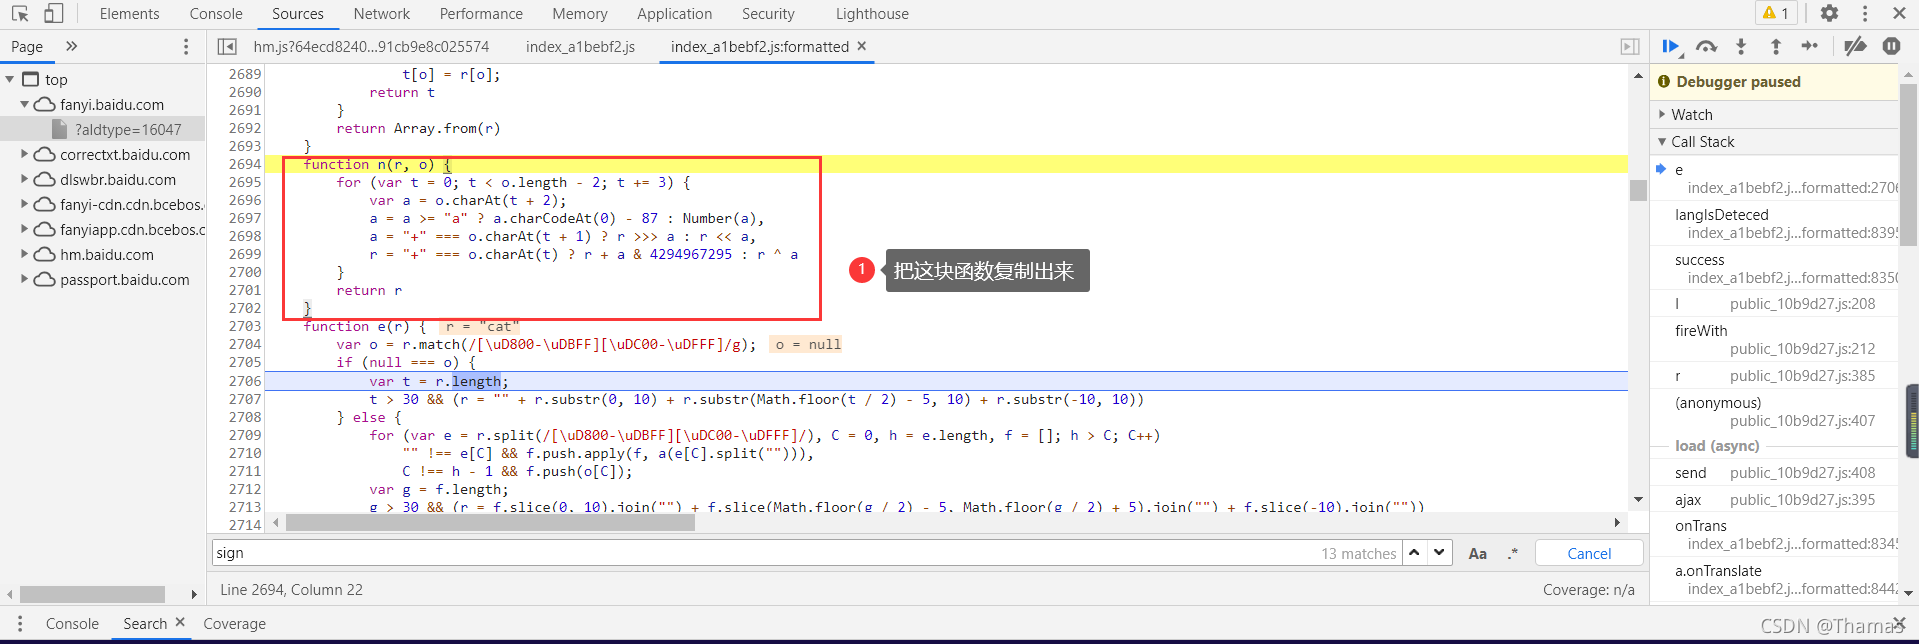Expand fanyiapp.cdn.bcebos domain node

(25, 229)
